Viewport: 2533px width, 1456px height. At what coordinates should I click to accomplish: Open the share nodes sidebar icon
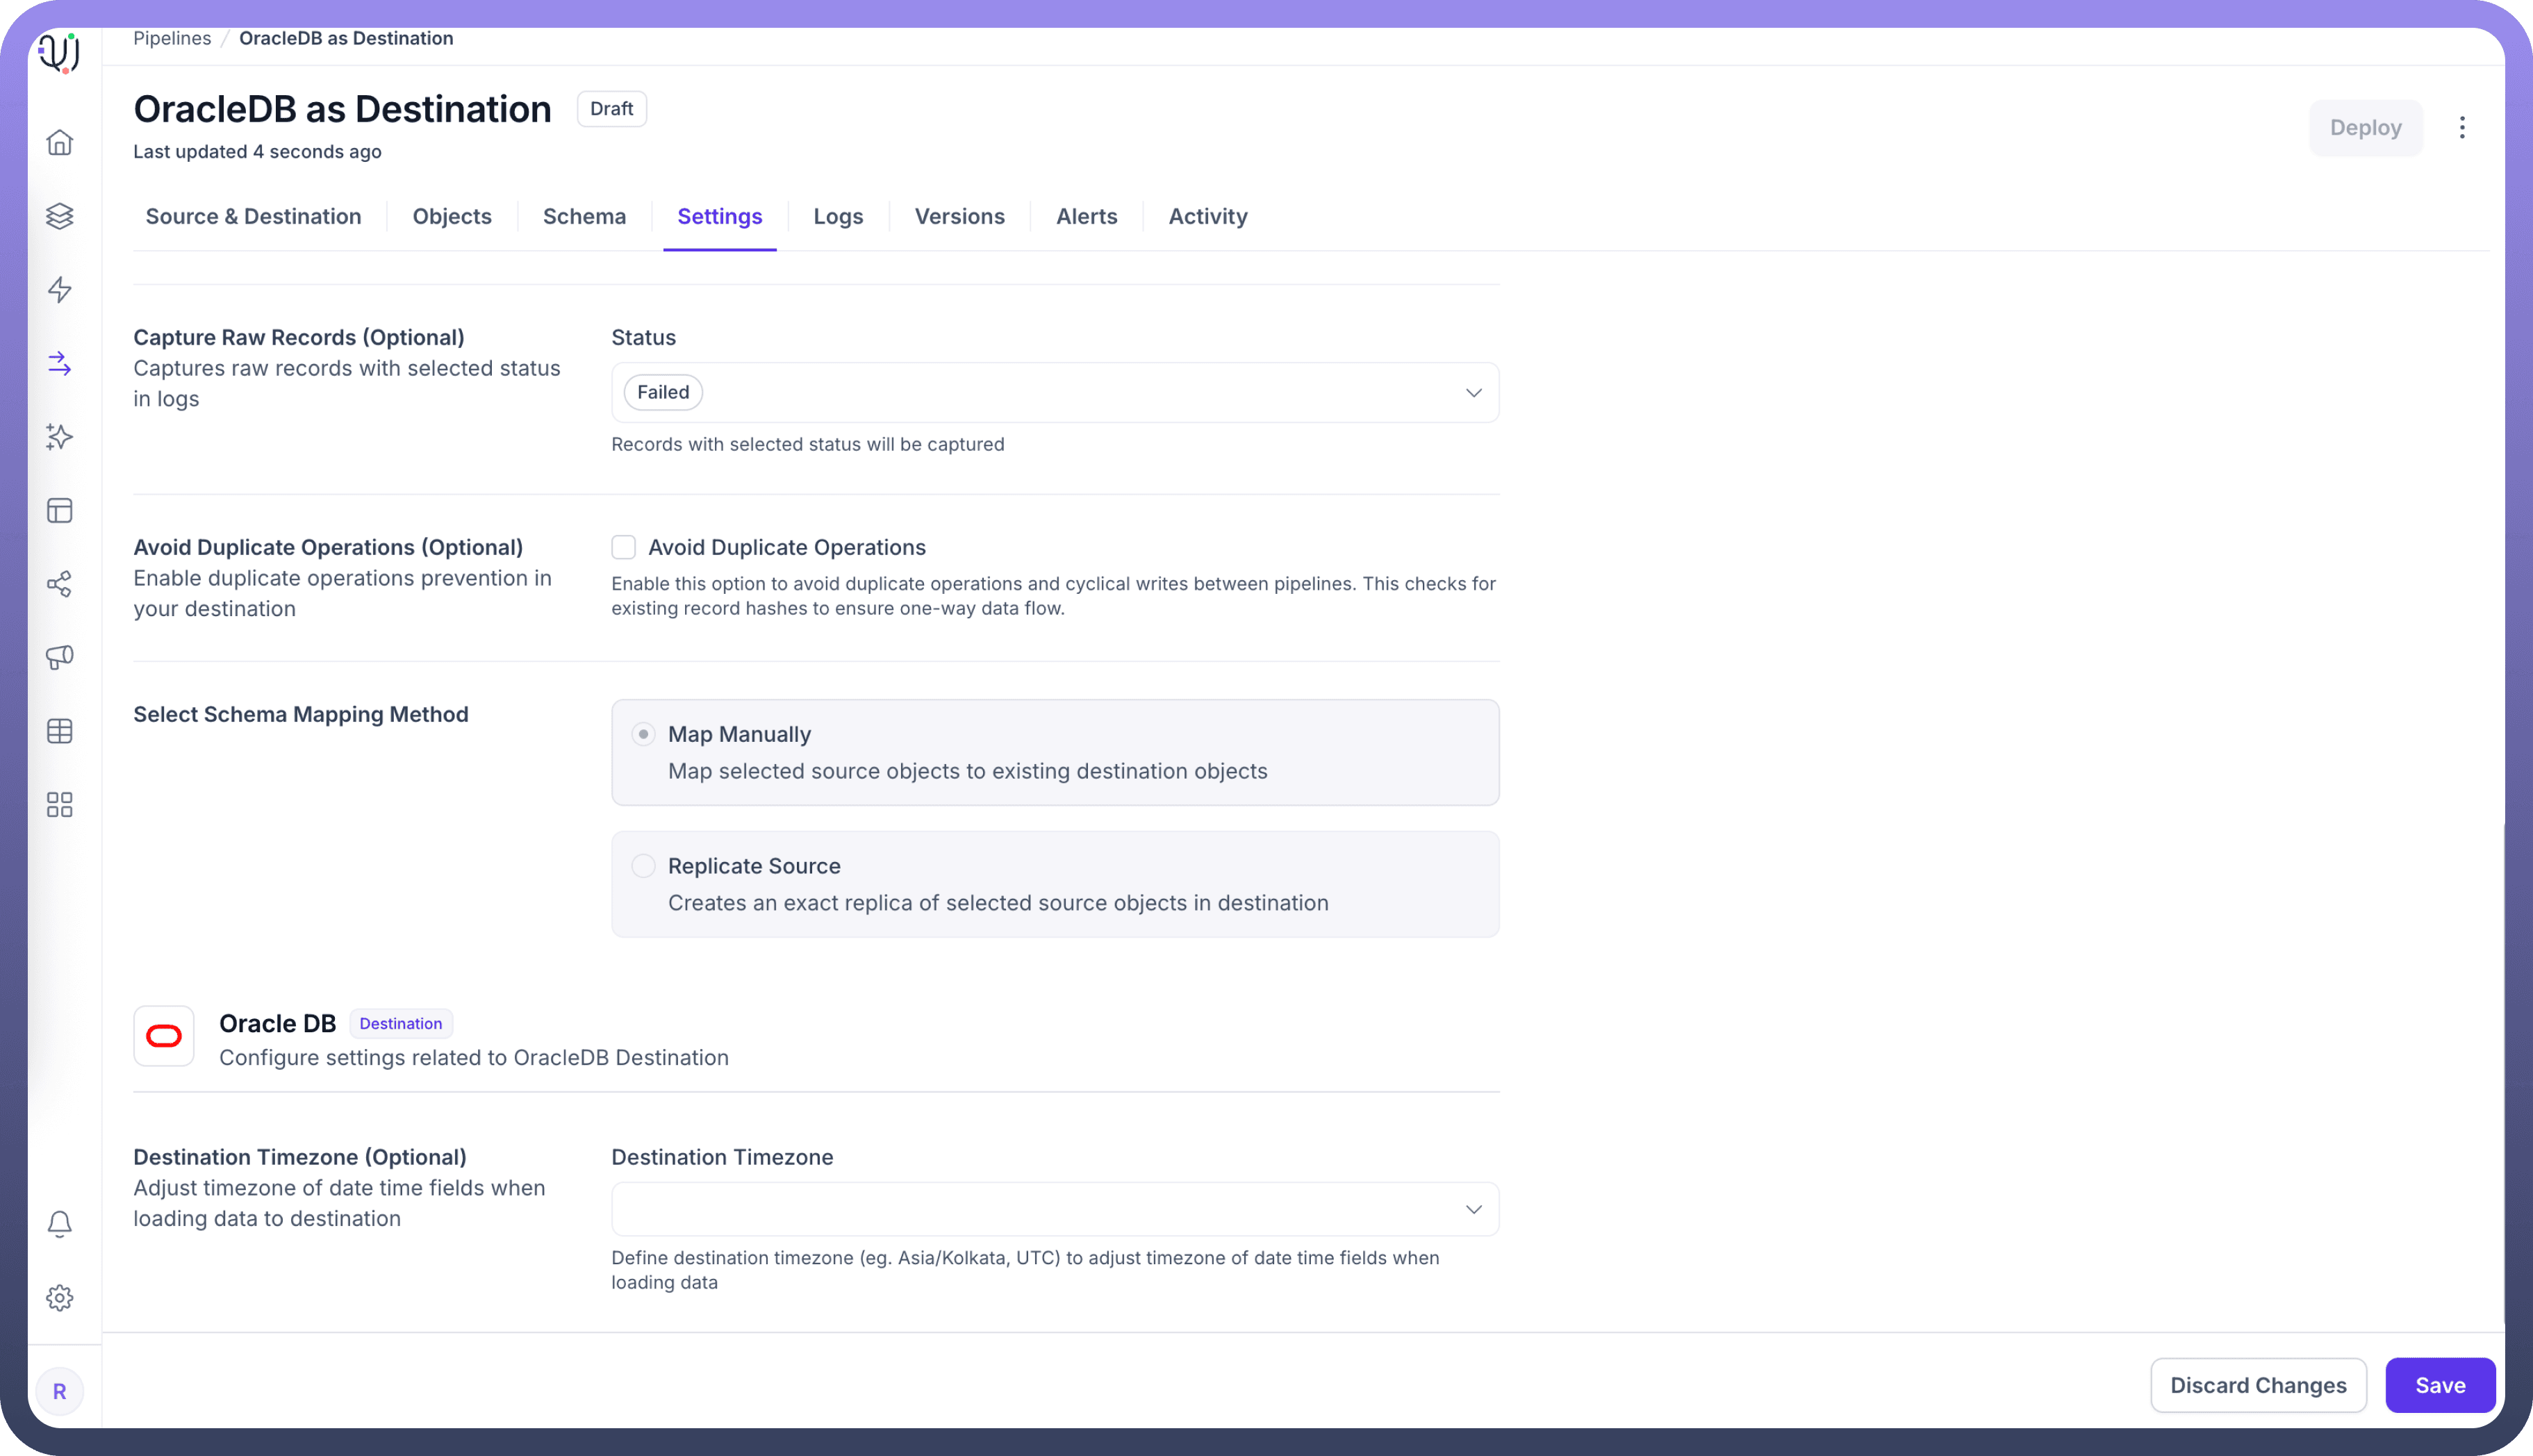(60, 584)
